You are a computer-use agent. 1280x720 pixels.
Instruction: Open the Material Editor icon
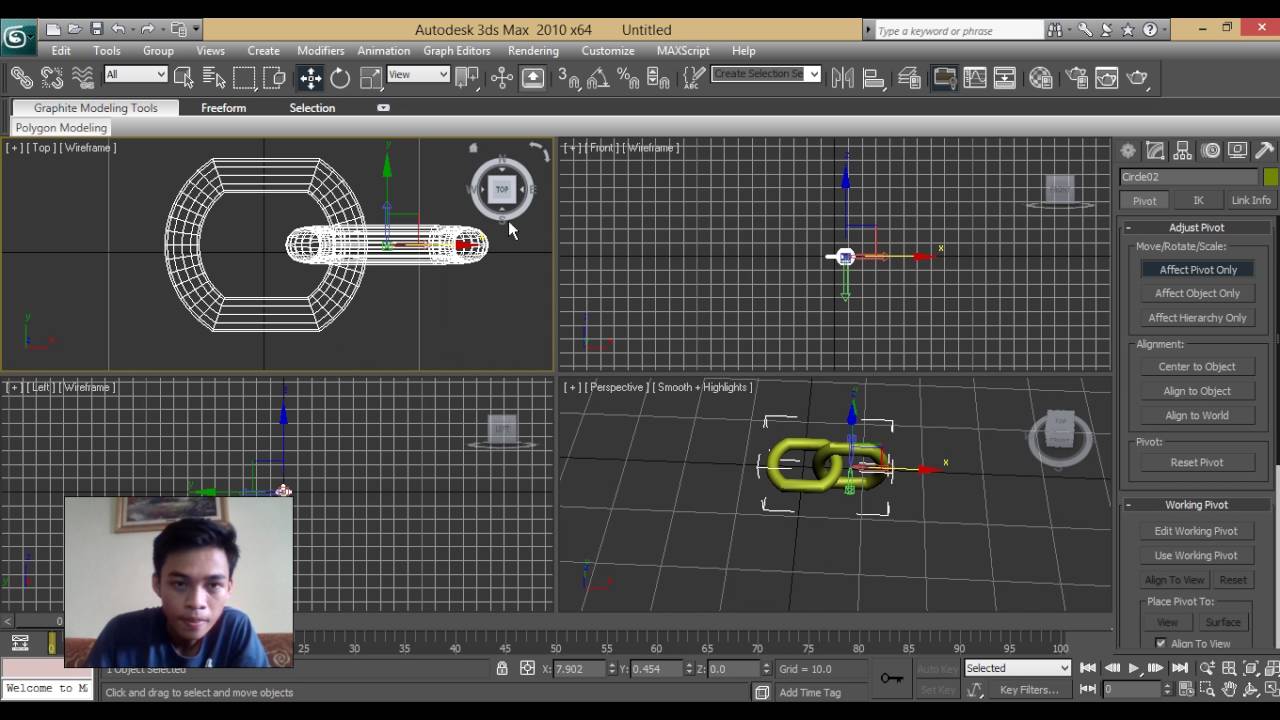click(1041, 77)
